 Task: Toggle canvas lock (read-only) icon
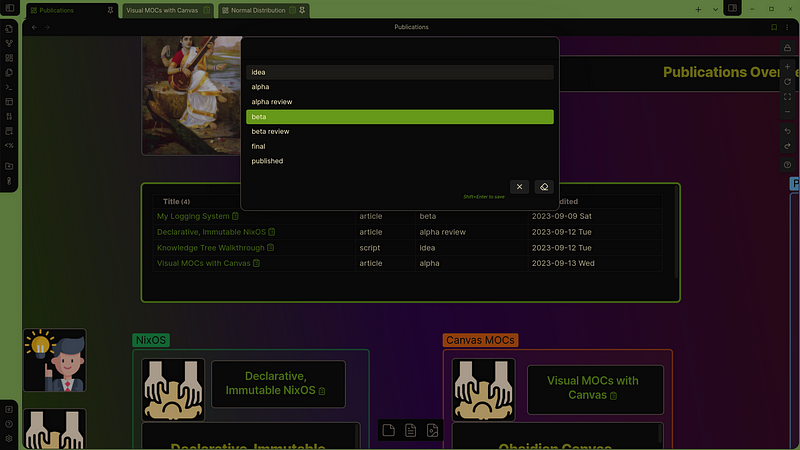tap(787, 47)
